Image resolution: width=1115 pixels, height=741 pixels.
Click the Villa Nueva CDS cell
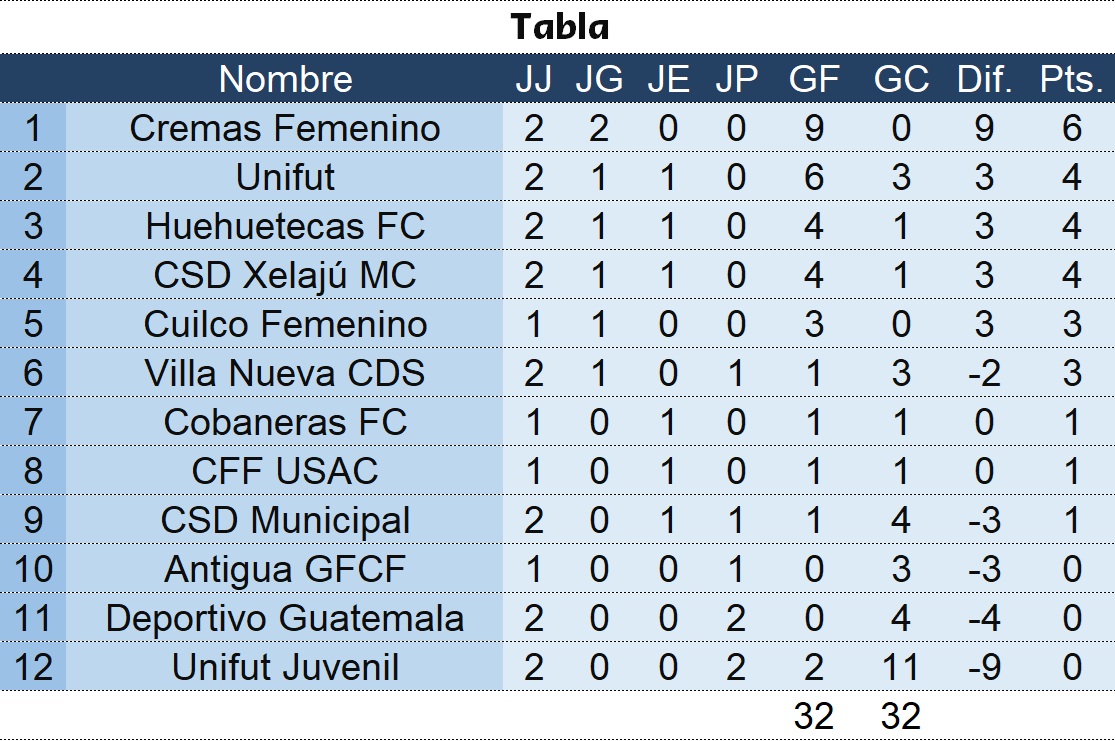point(285,373)
